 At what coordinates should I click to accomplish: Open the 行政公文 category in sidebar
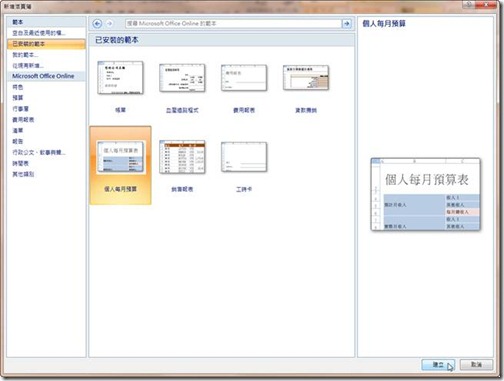click(39, 152)
